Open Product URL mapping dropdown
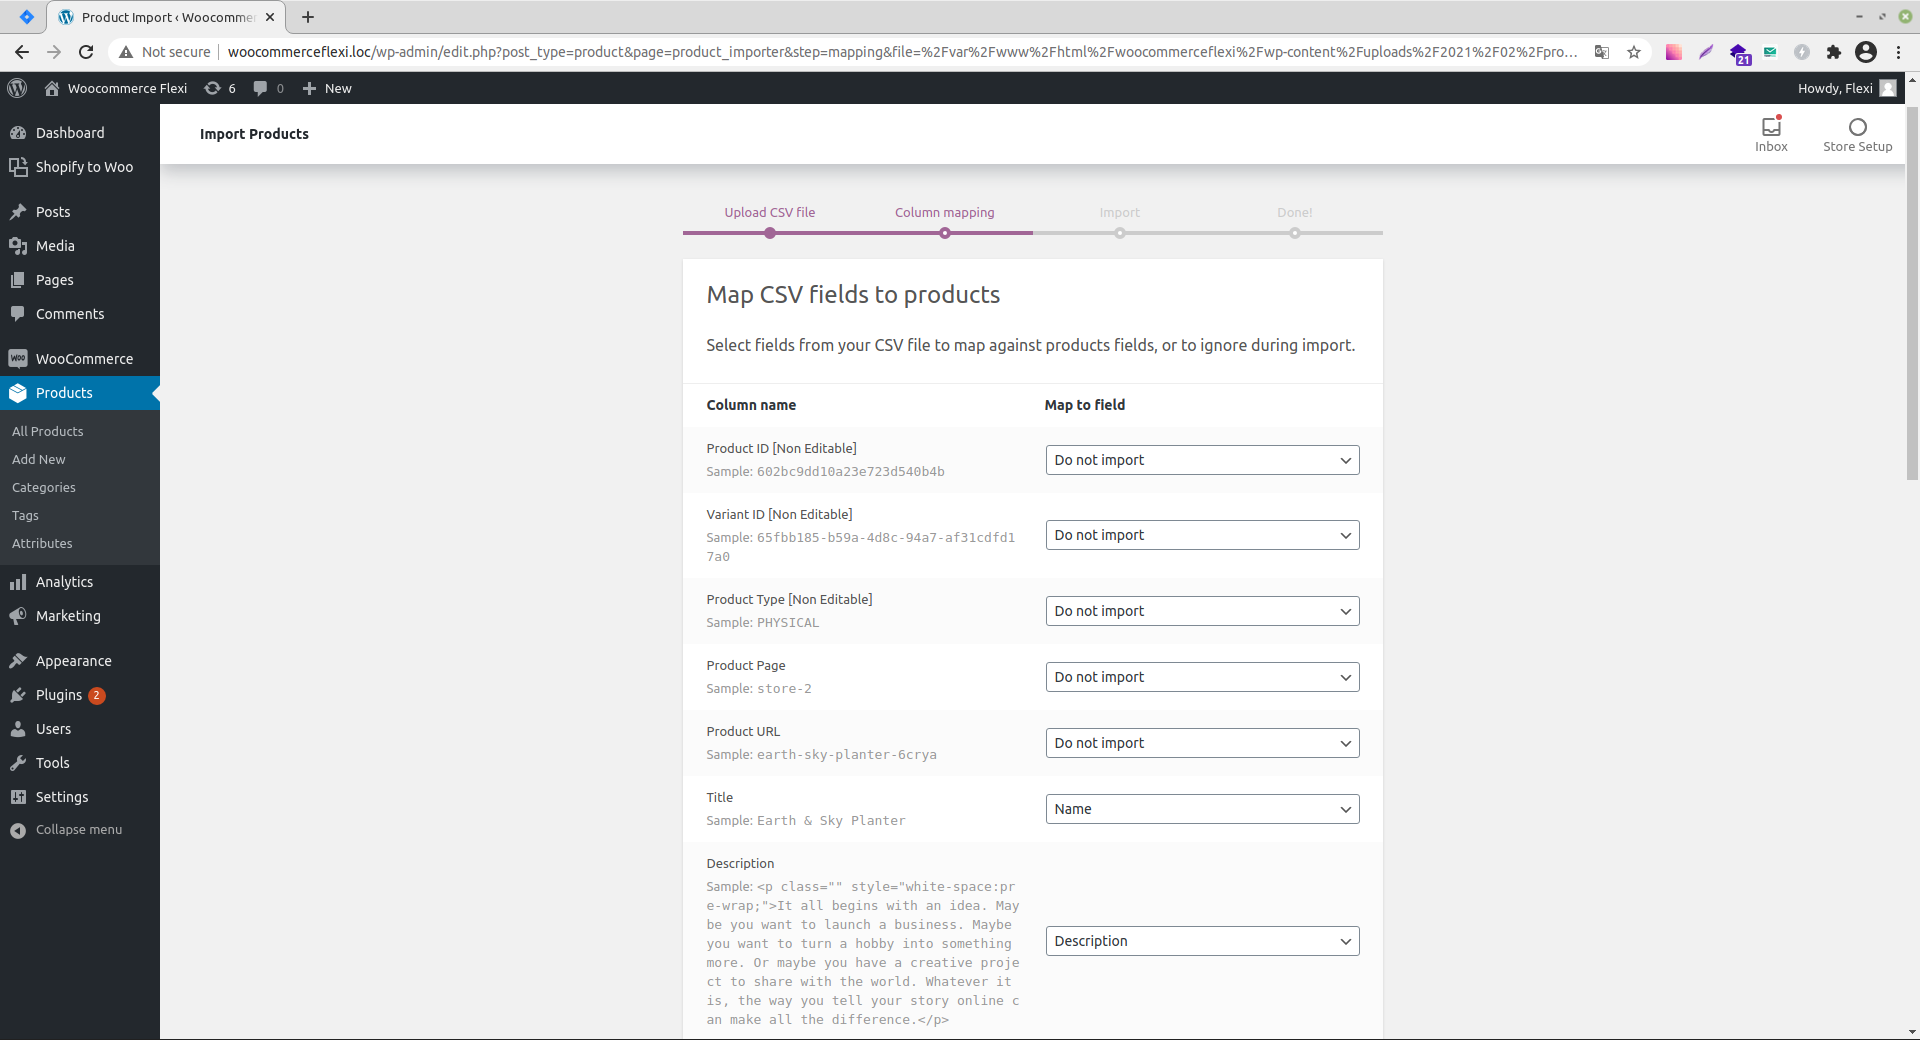Screen dimensions: 1920x1040 point(1202,743)
